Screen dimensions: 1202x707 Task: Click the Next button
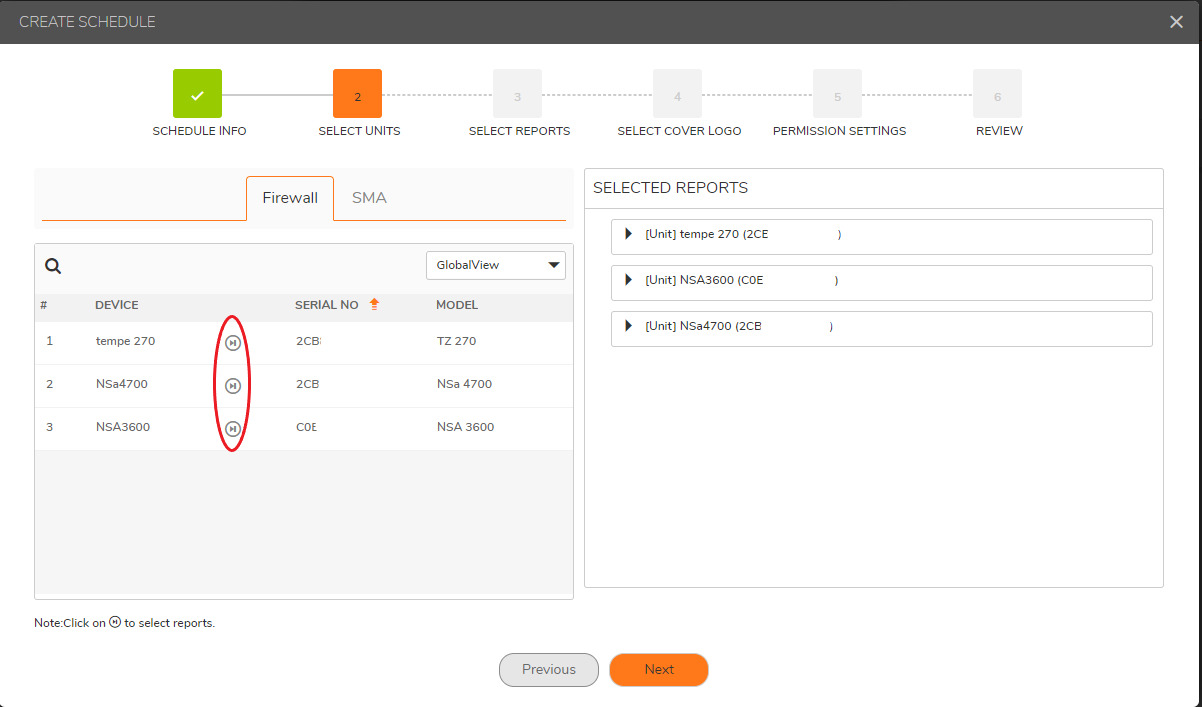(658, 670)
